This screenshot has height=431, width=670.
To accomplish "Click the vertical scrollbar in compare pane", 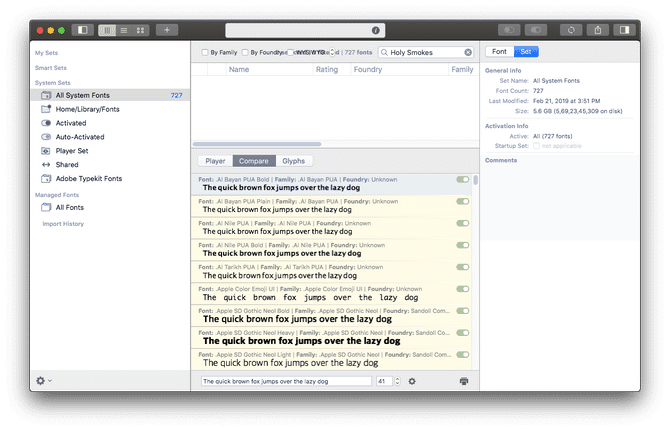I will click(x=476, y=180).
